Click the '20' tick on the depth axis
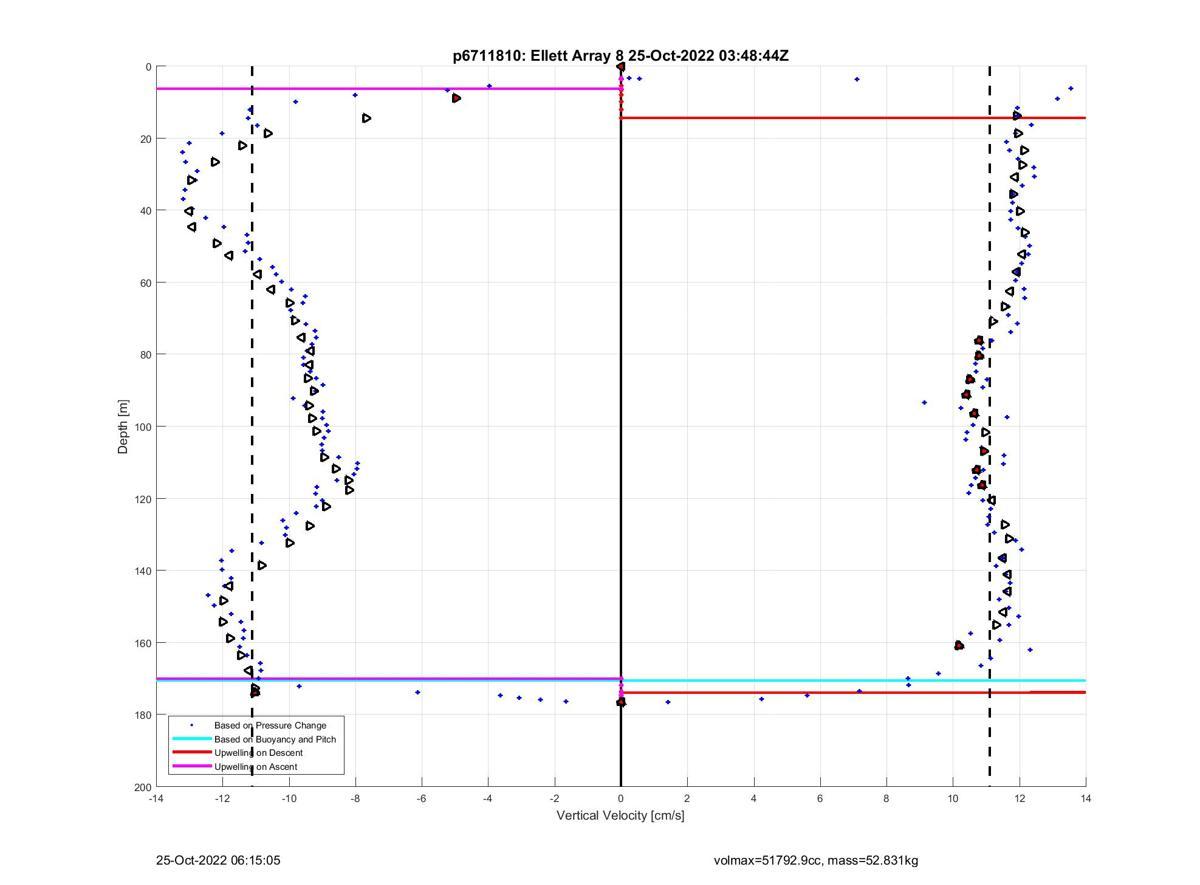Image resolution: width=1200 pixels, height=885 pixels. click(x=145, y=139)
